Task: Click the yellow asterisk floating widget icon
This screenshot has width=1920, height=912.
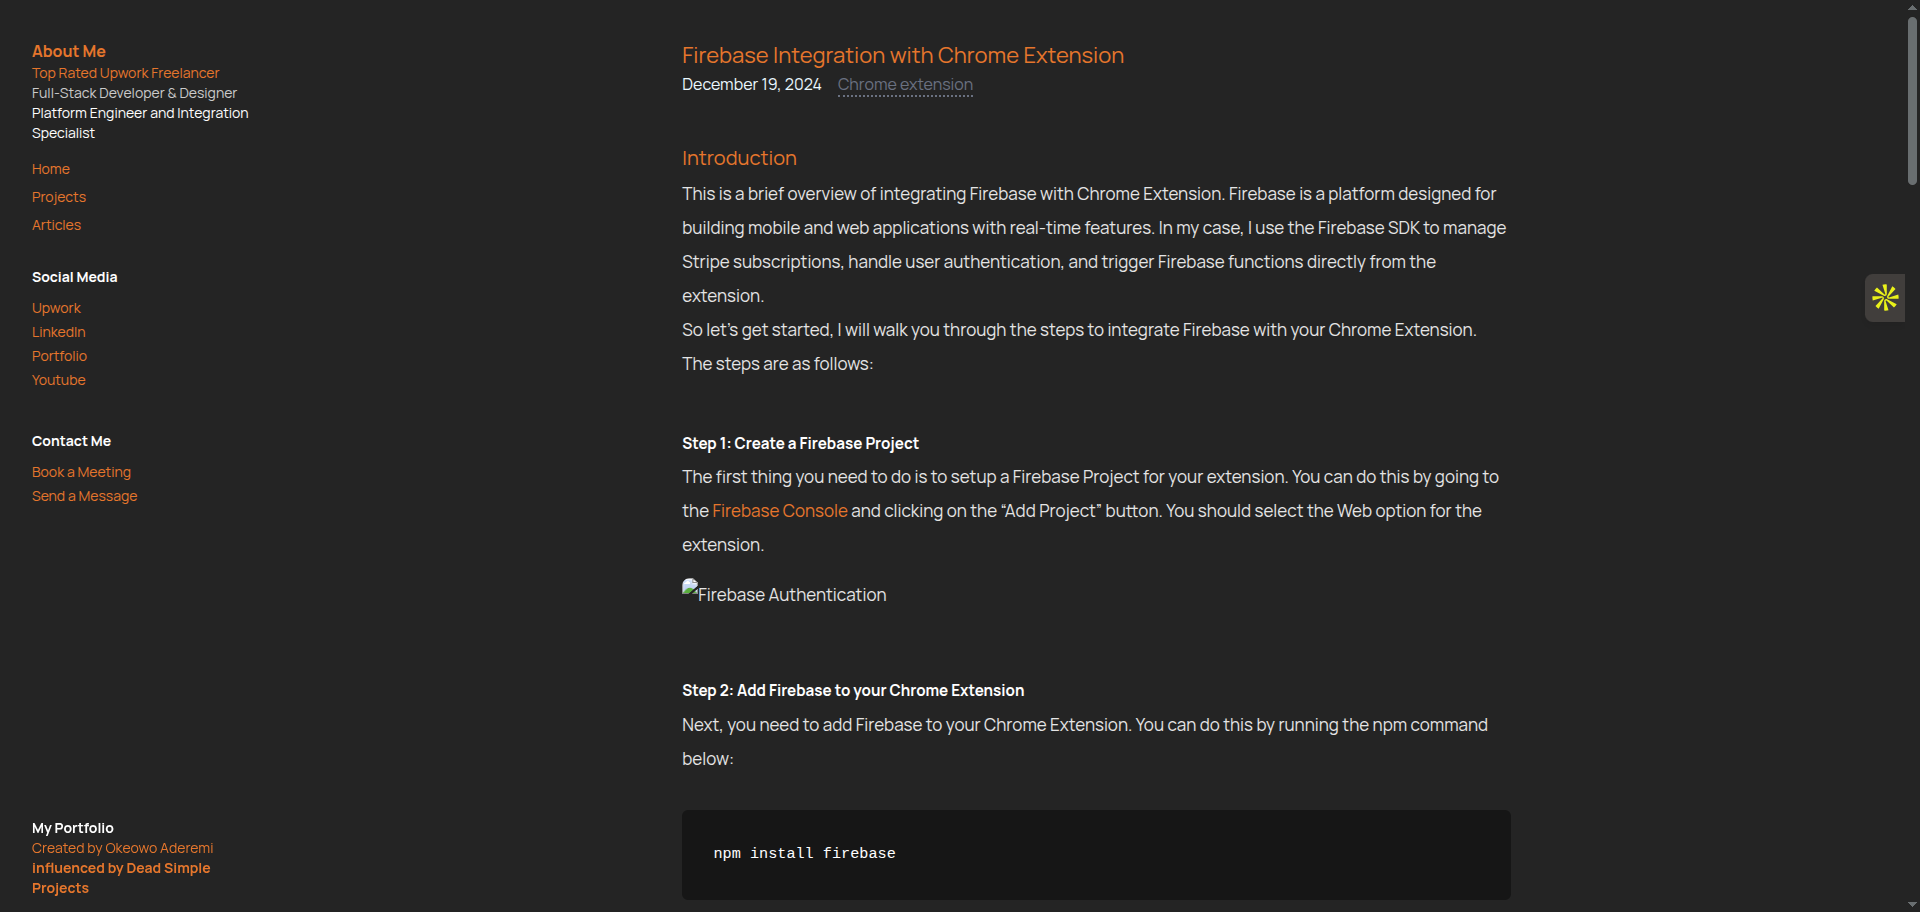Action: (1885, 298)
